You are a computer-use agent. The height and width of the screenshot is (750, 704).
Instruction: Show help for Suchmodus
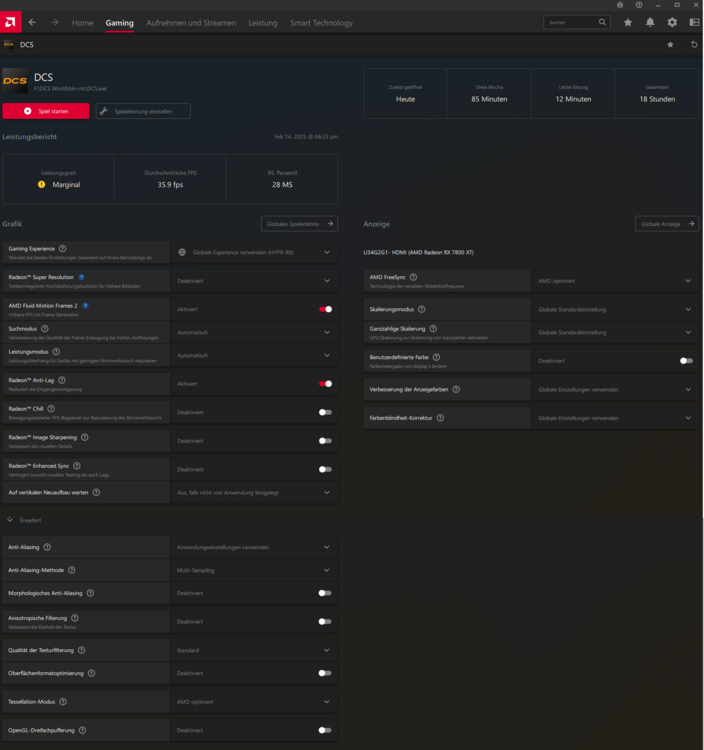click(x=44, y=329)
